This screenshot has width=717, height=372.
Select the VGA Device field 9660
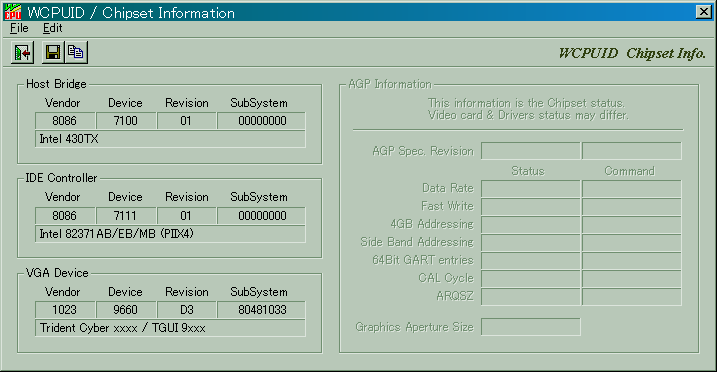click(x=126, y=310)
